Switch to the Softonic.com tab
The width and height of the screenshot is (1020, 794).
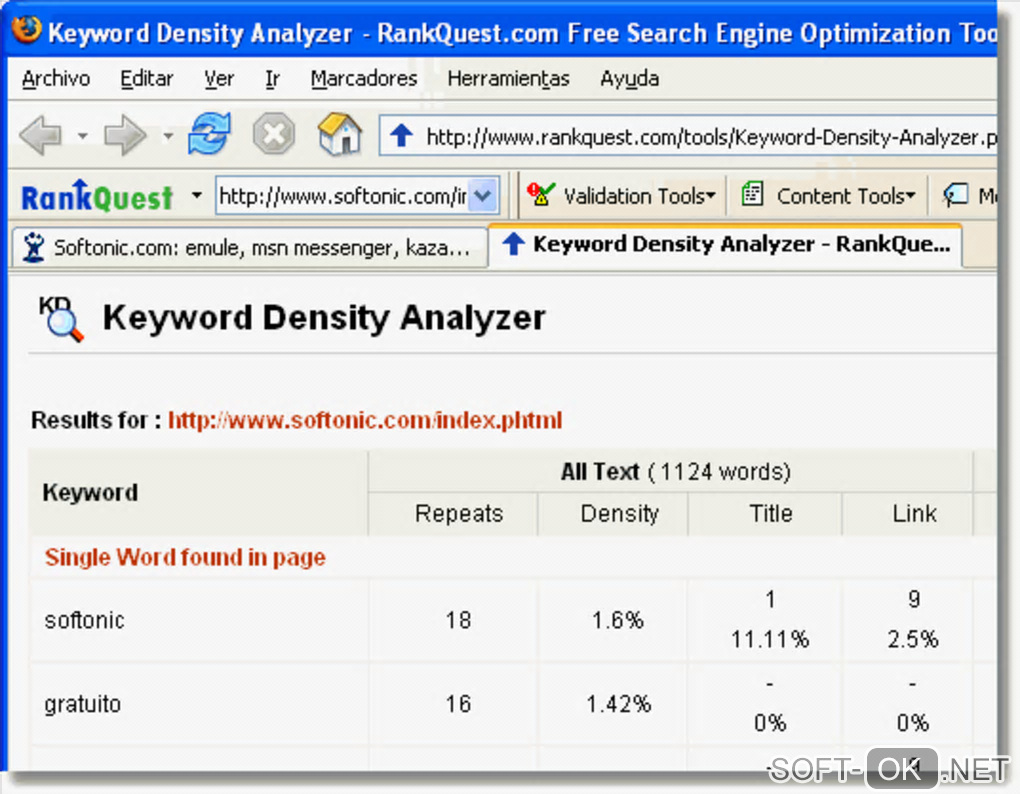coord(249,247)
